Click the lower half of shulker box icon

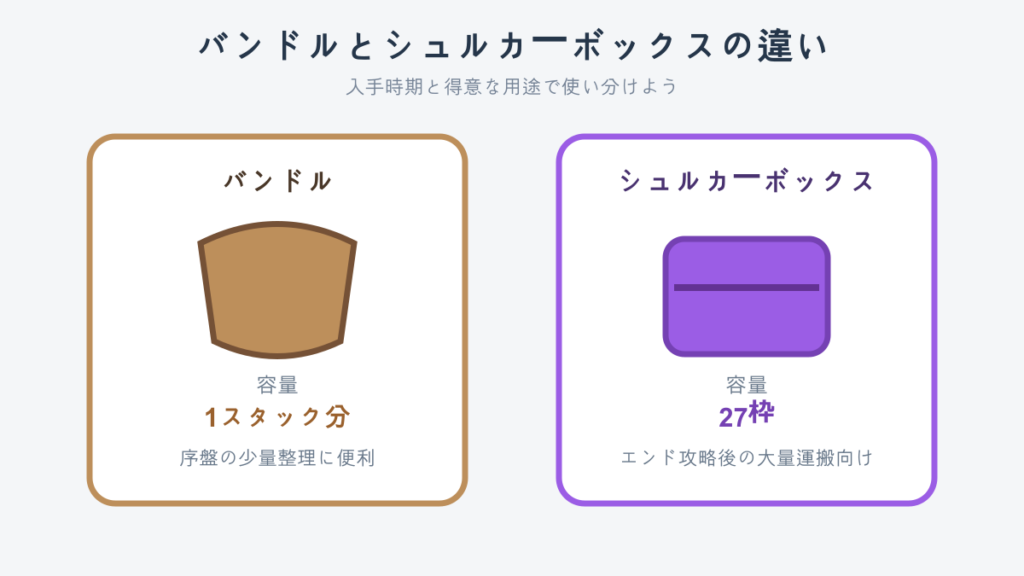746,321
